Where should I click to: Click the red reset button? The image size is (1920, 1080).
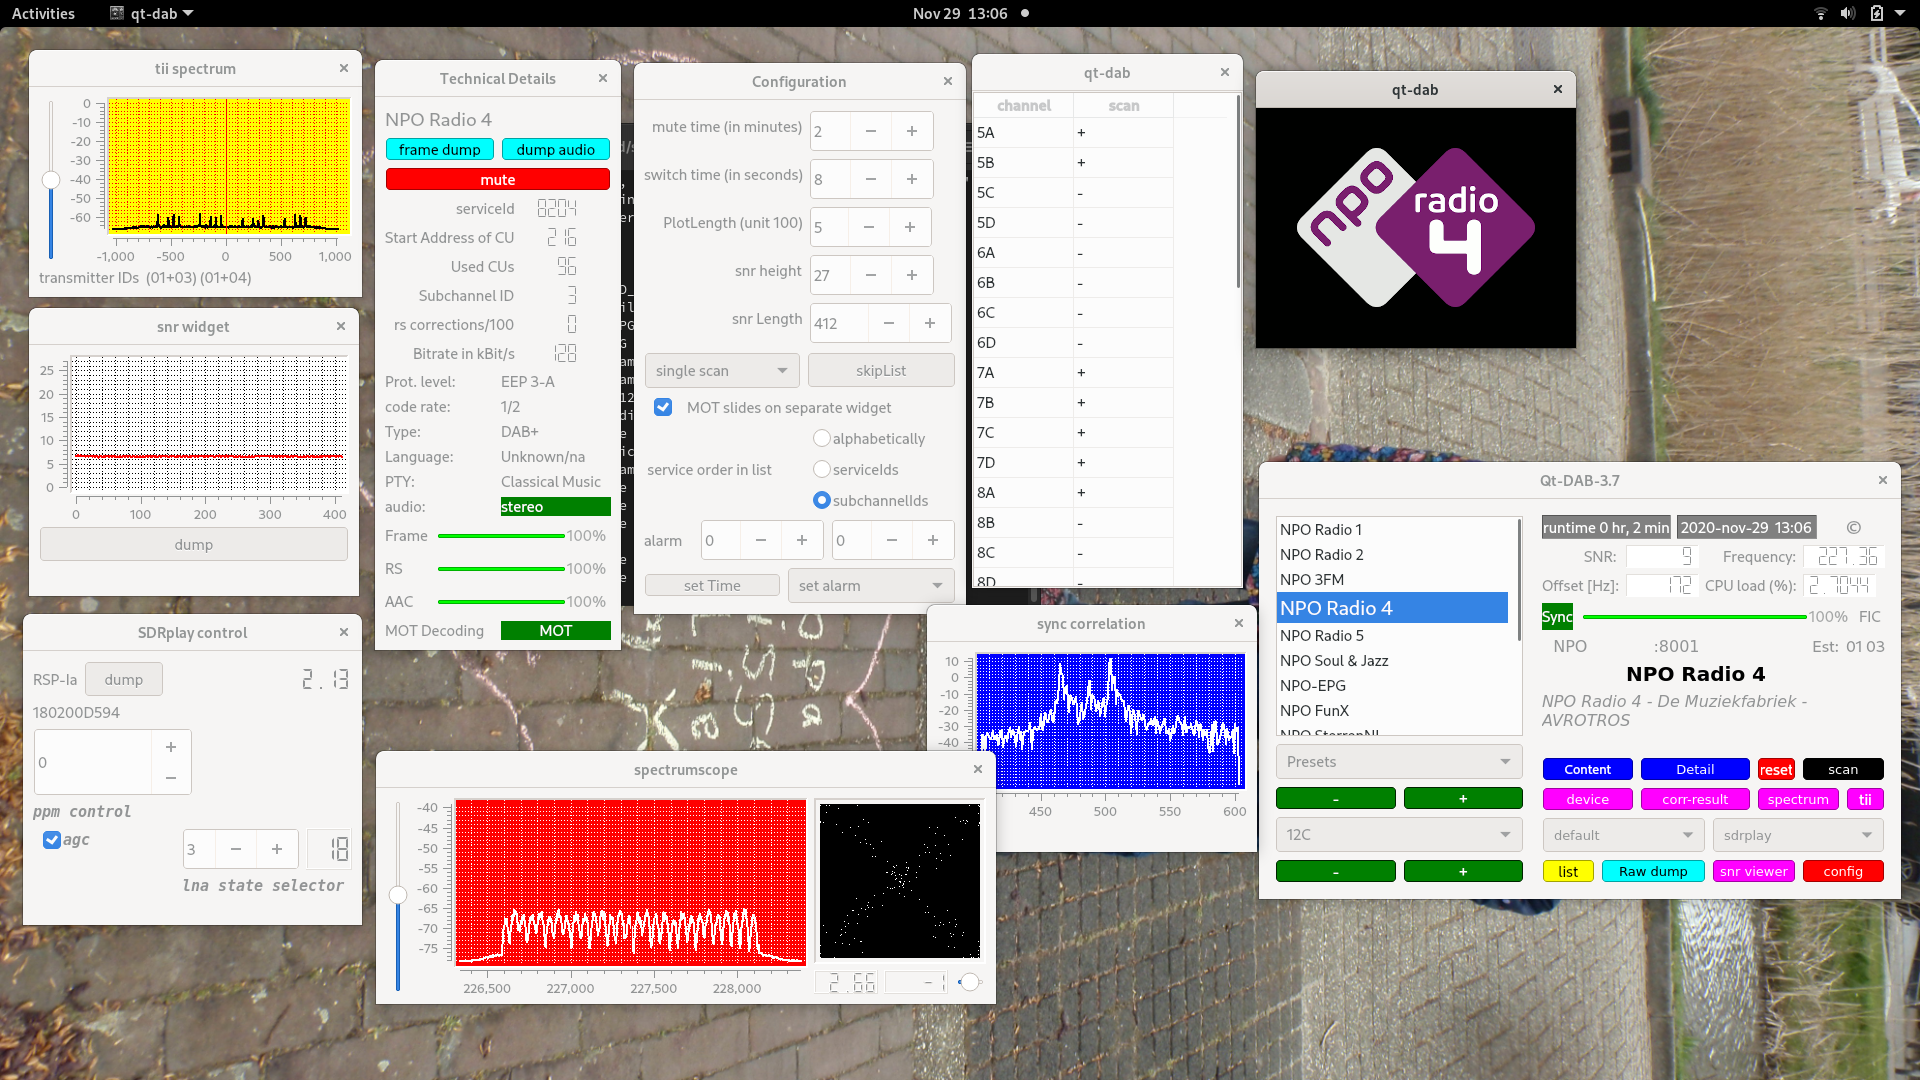tap(1776, 769)
